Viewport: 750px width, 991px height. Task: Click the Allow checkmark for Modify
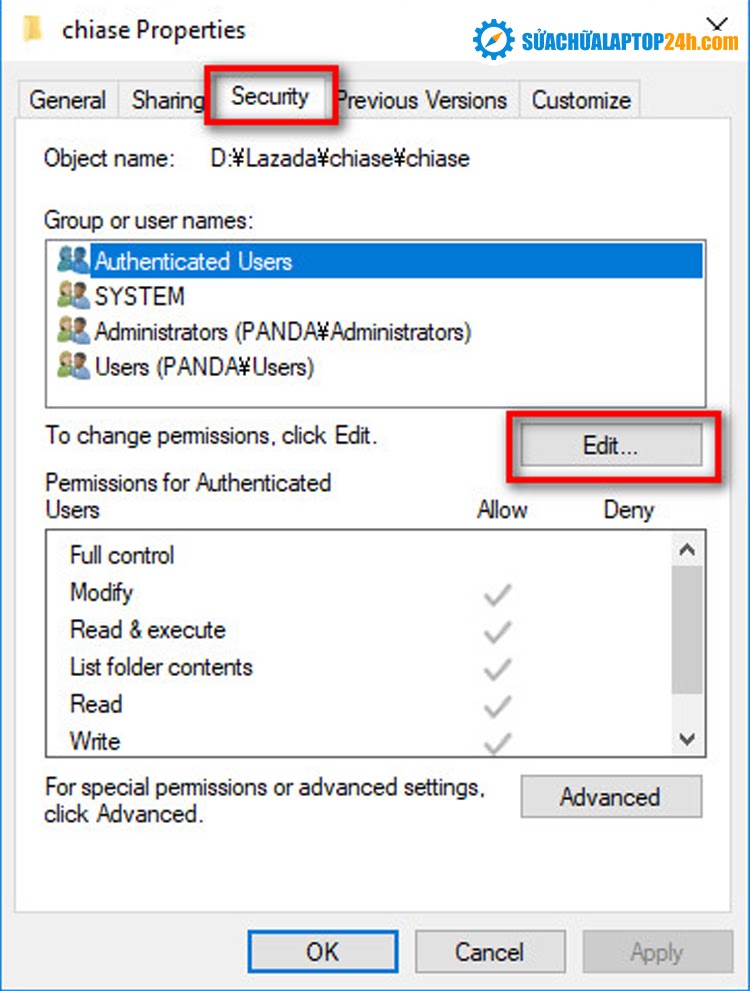pyautogui.click(x=497, y=597)
